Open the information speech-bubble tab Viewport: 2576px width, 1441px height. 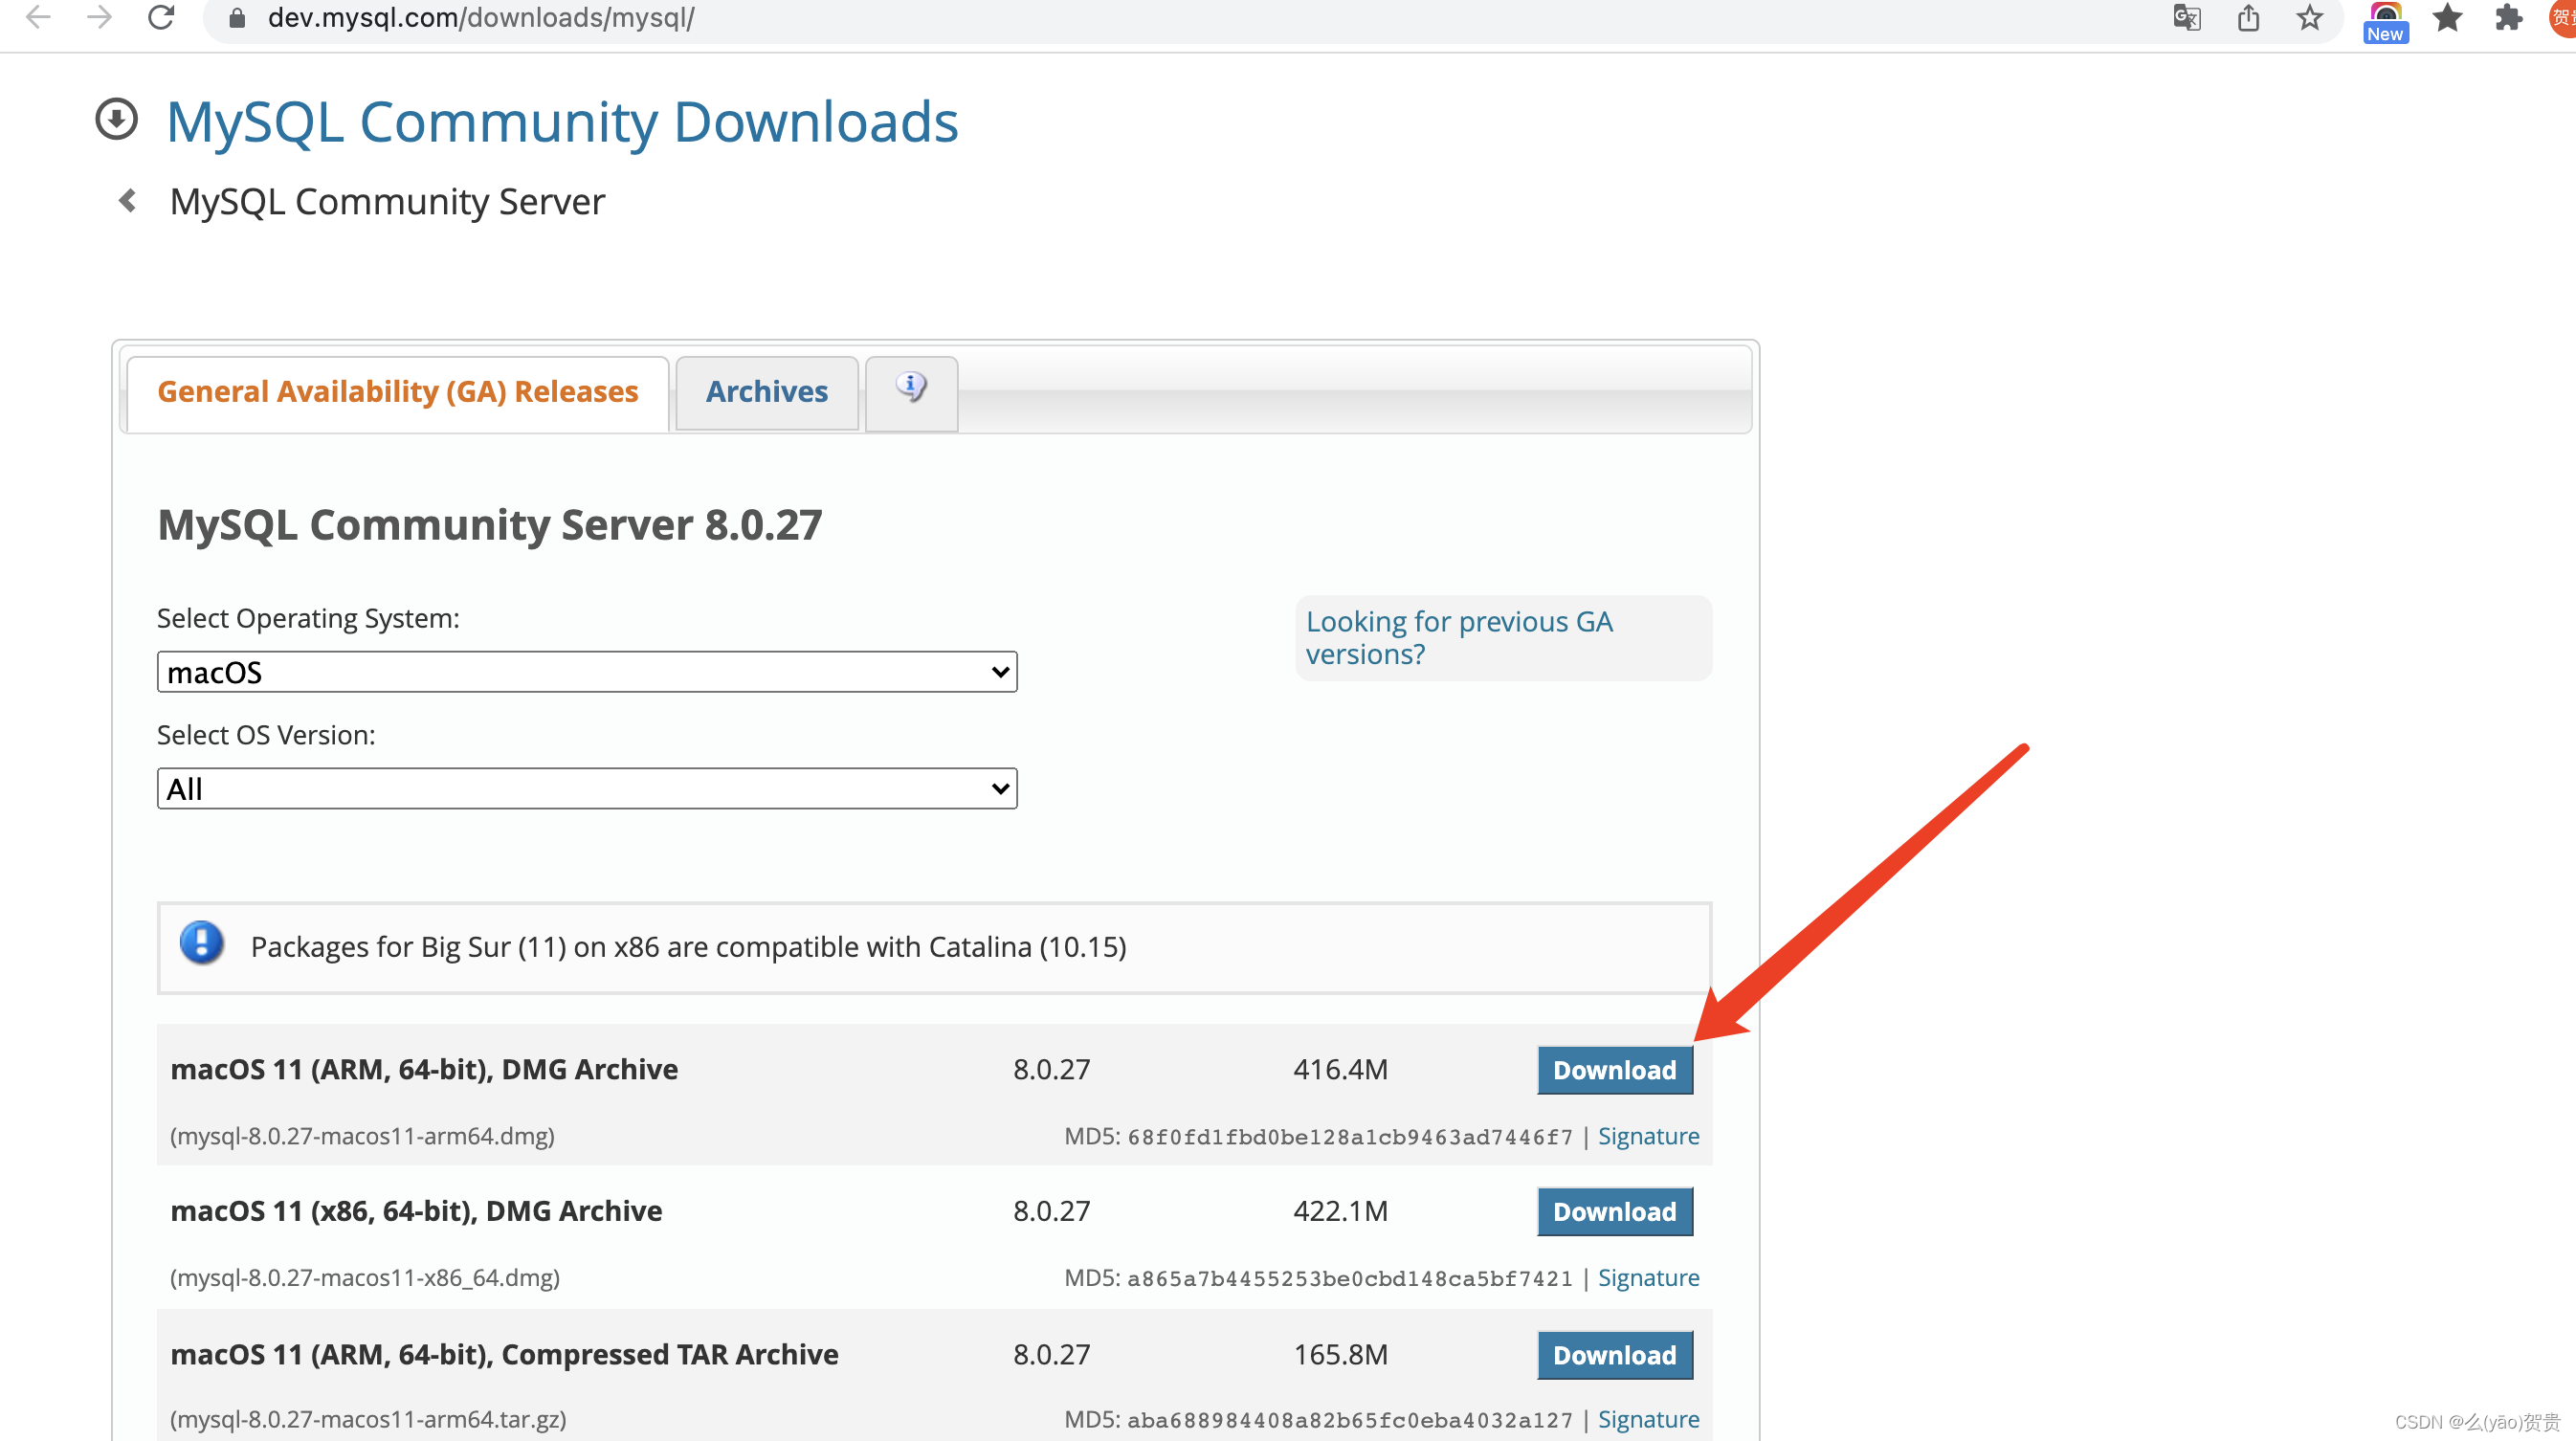(911, 392)
